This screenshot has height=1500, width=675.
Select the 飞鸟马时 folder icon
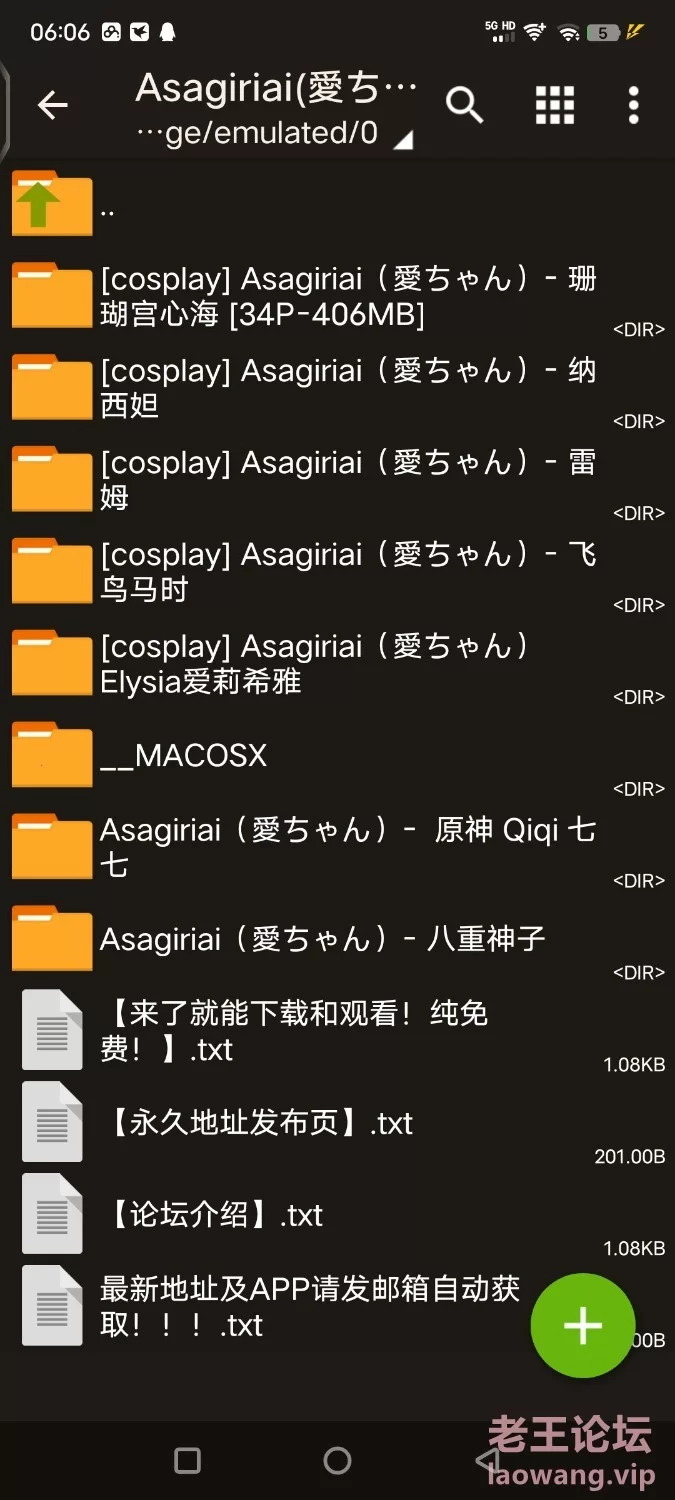52,572
